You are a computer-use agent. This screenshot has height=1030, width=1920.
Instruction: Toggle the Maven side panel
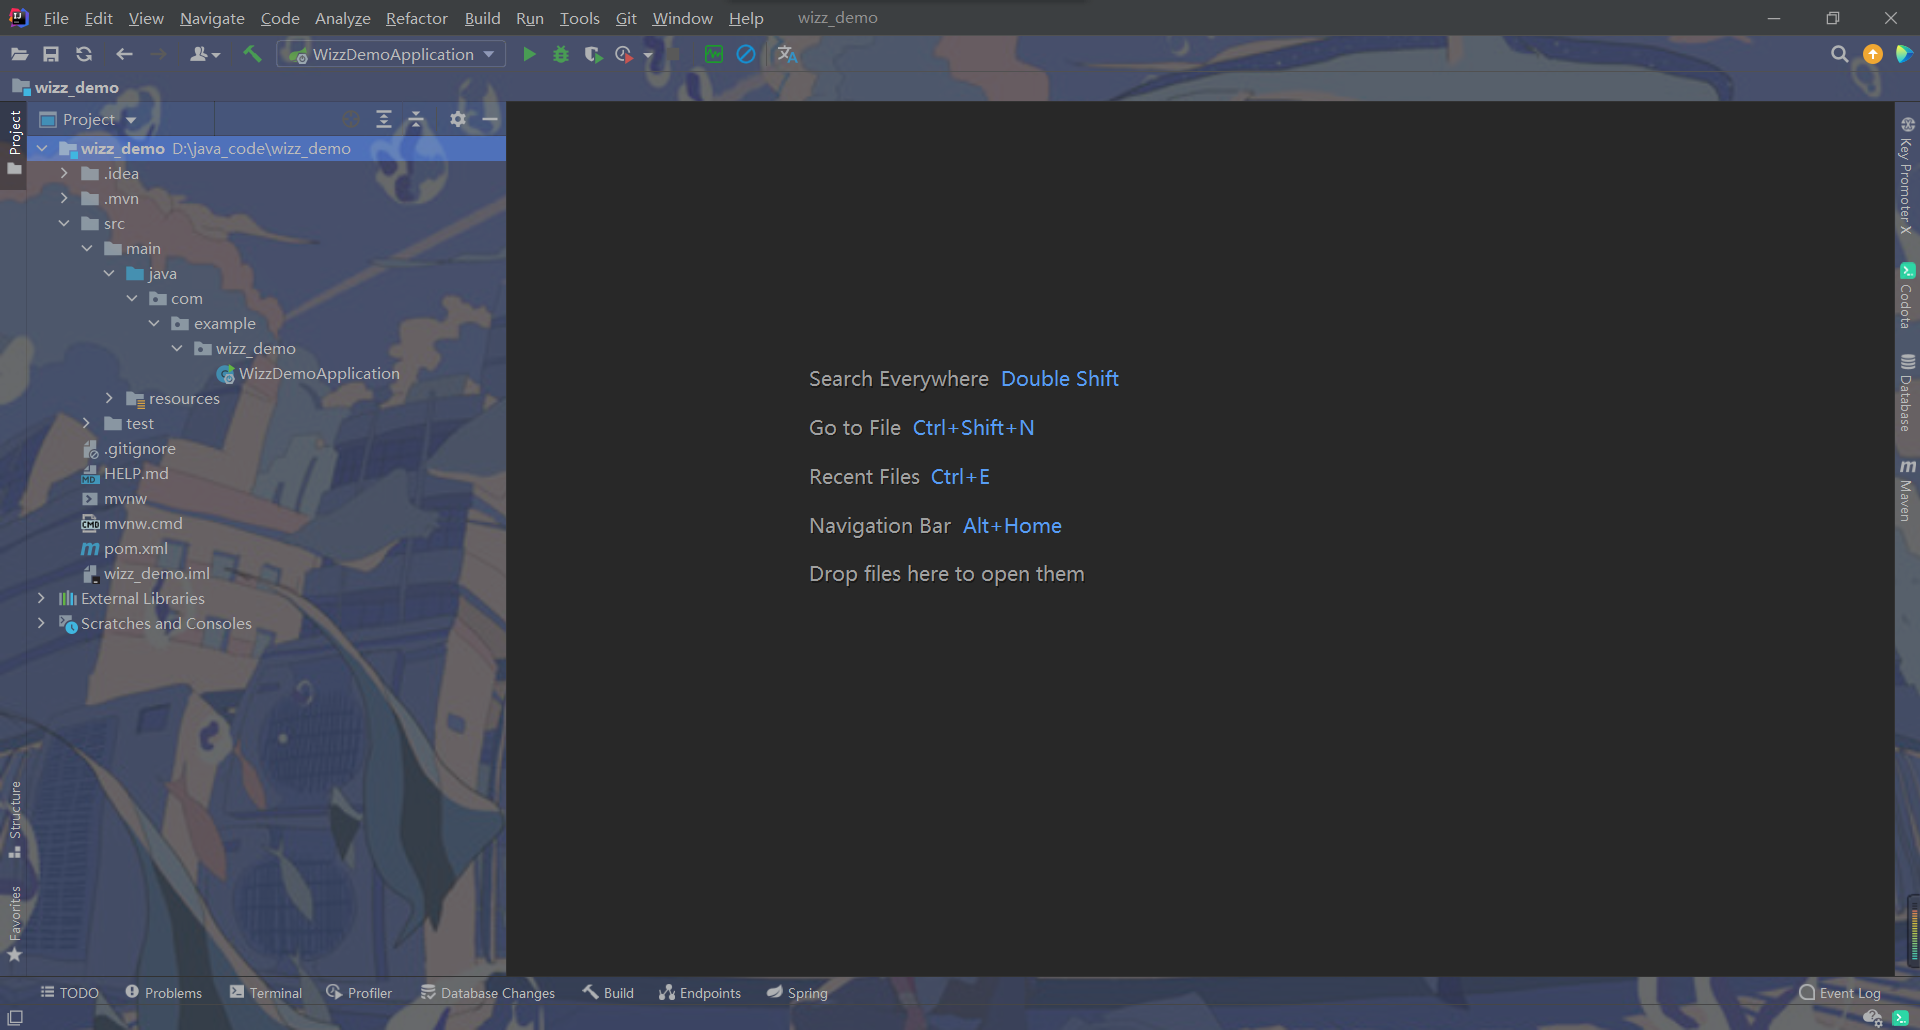click(1907, 491)
